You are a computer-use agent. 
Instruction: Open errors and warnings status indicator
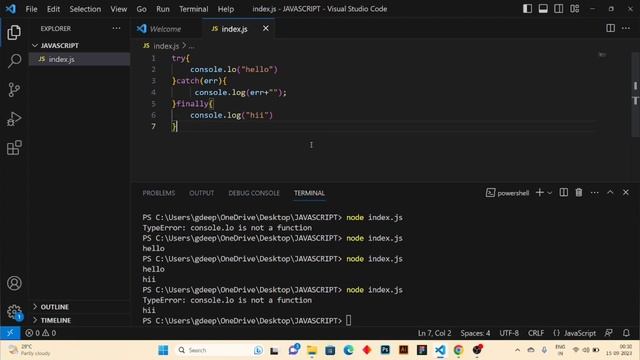tap(40, 333)
